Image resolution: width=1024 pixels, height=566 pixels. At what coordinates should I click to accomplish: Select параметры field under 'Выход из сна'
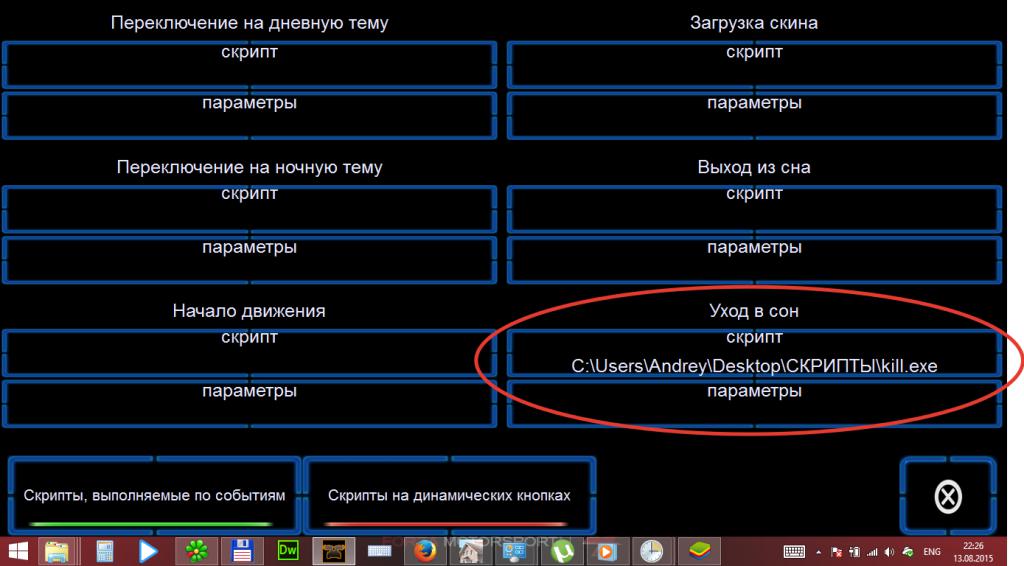(x=754, y=260)
